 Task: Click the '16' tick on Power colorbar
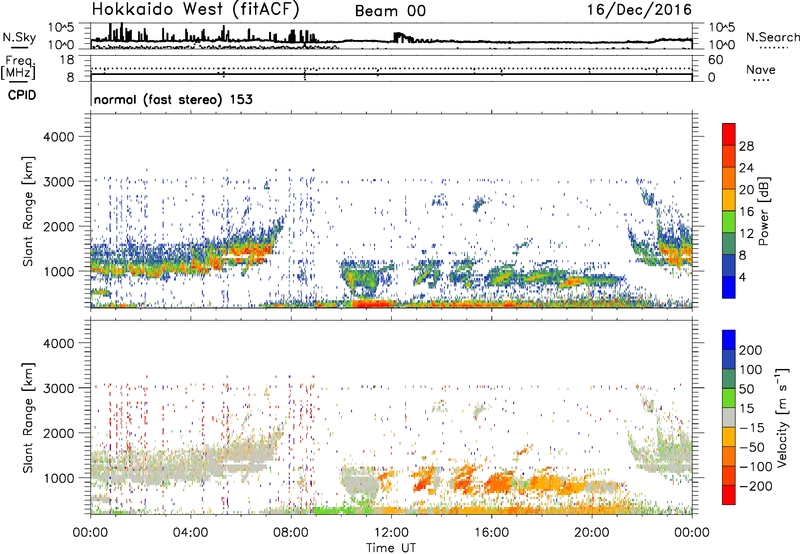coord(746,212)
